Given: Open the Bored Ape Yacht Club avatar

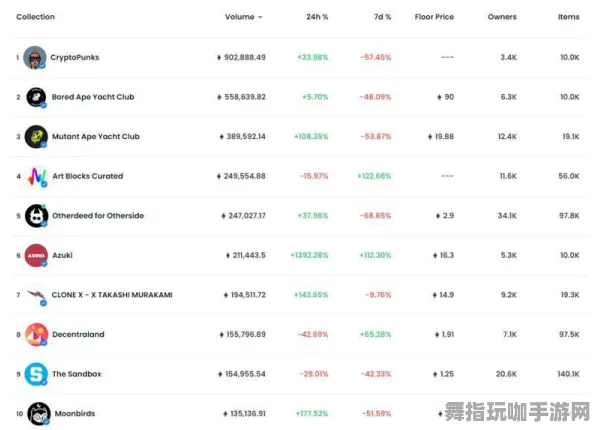Looking at the screenshot, I should [36, 97].
